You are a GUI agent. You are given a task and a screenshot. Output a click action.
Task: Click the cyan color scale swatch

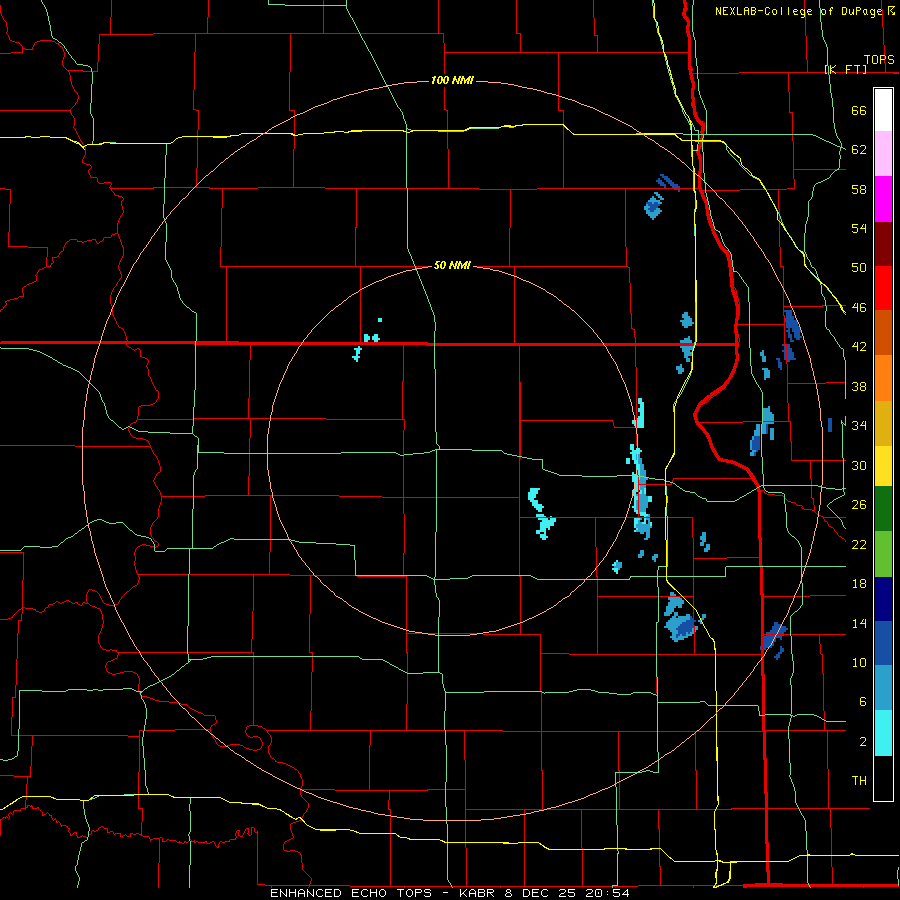pos(883,733)
